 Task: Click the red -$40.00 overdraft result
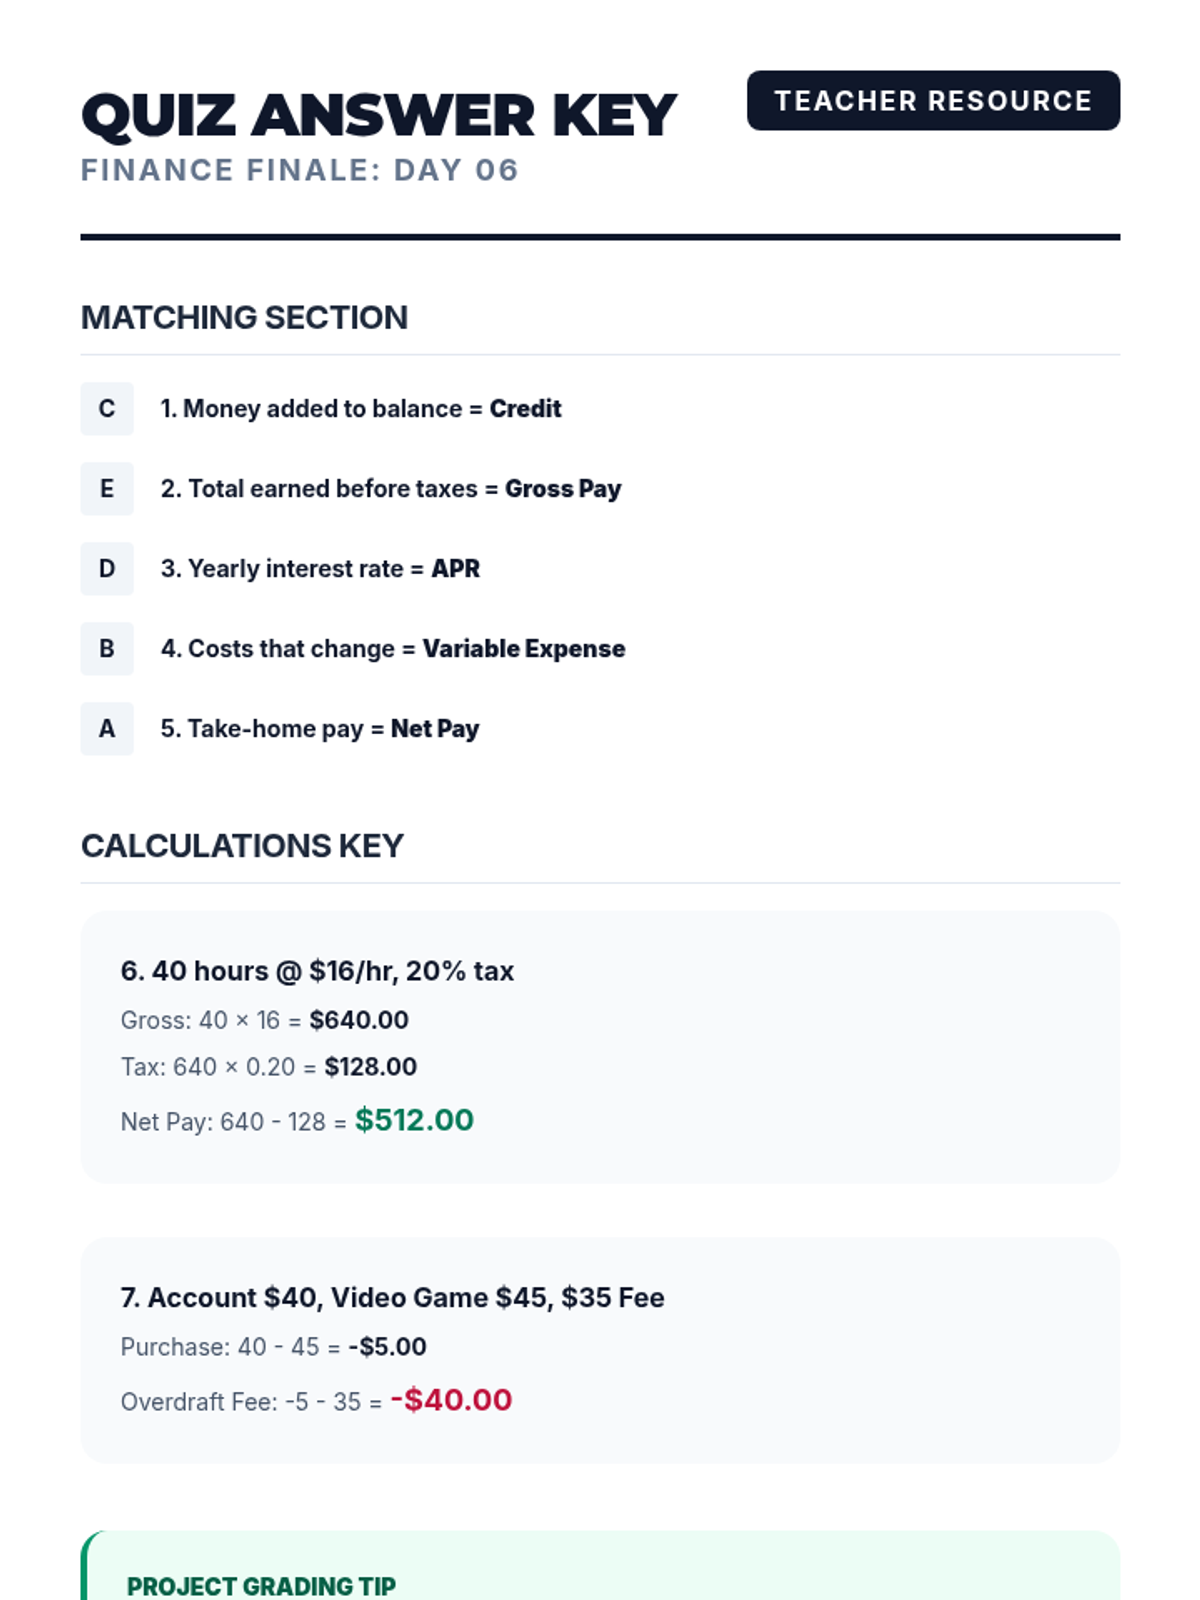pos(451,1400)
